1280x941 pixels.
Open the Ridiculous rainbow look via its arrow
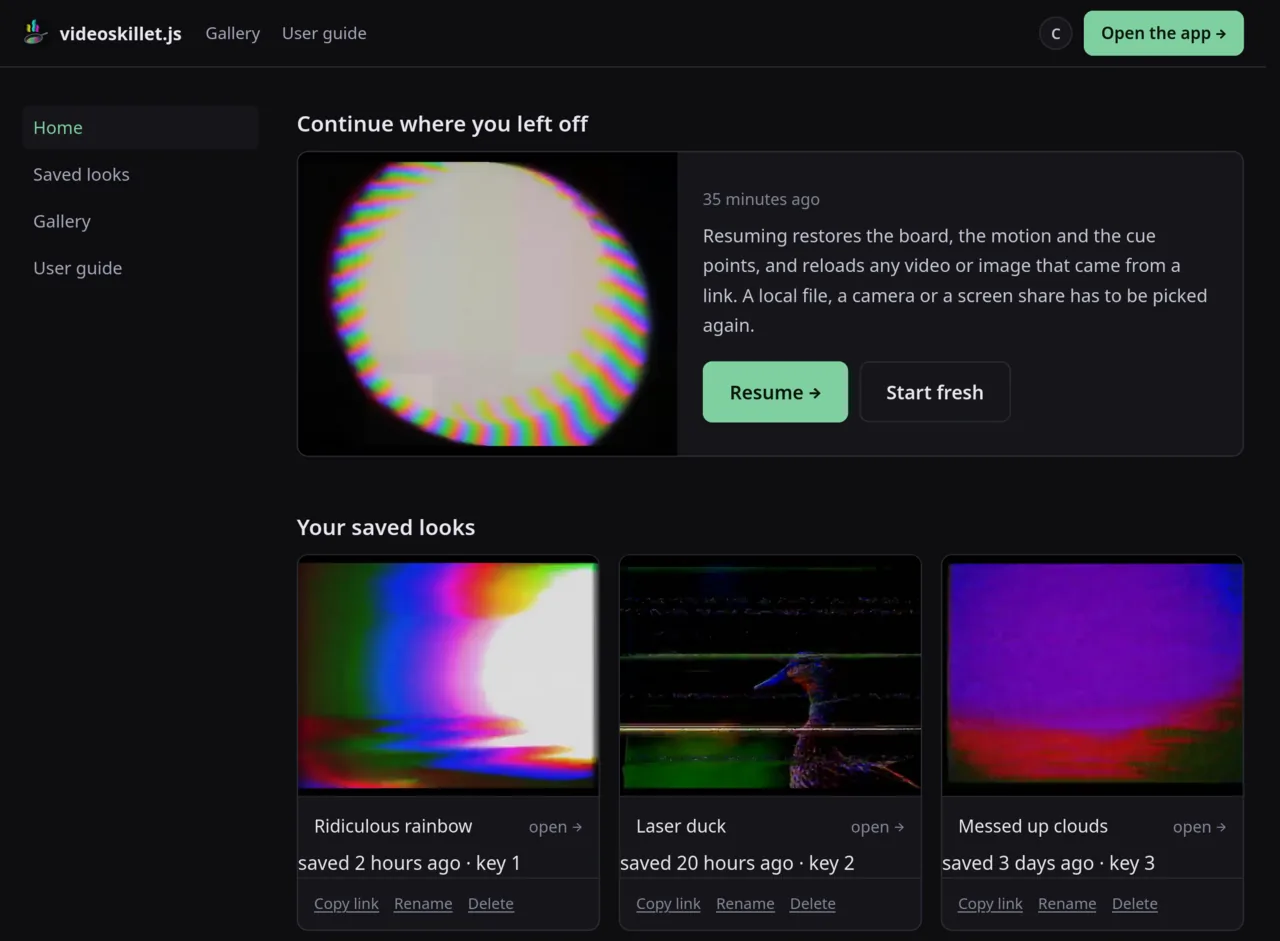point(555,827)
